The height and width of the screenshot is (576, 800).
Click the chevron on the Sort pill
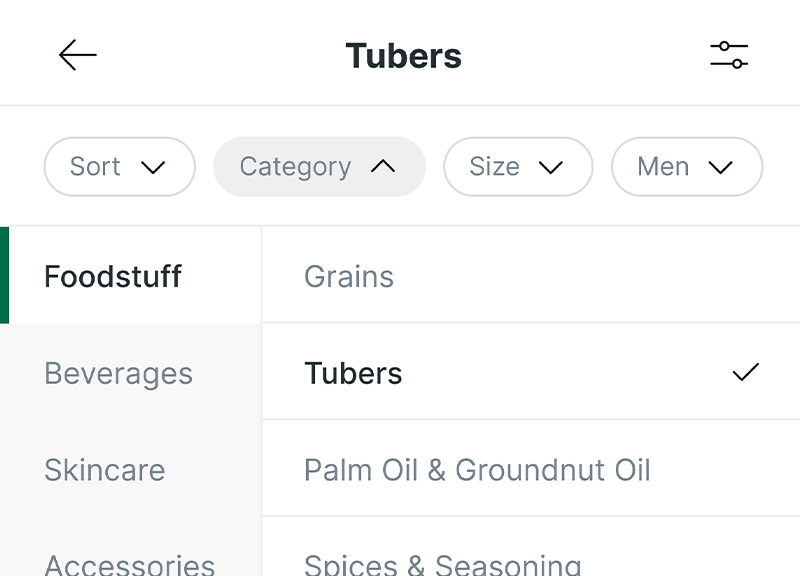[153, 167]
